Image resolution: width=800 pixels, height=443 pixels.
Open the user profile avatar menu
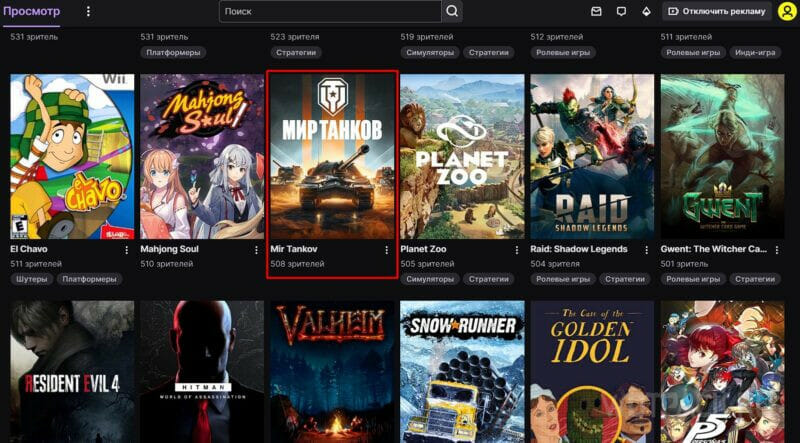786,11
